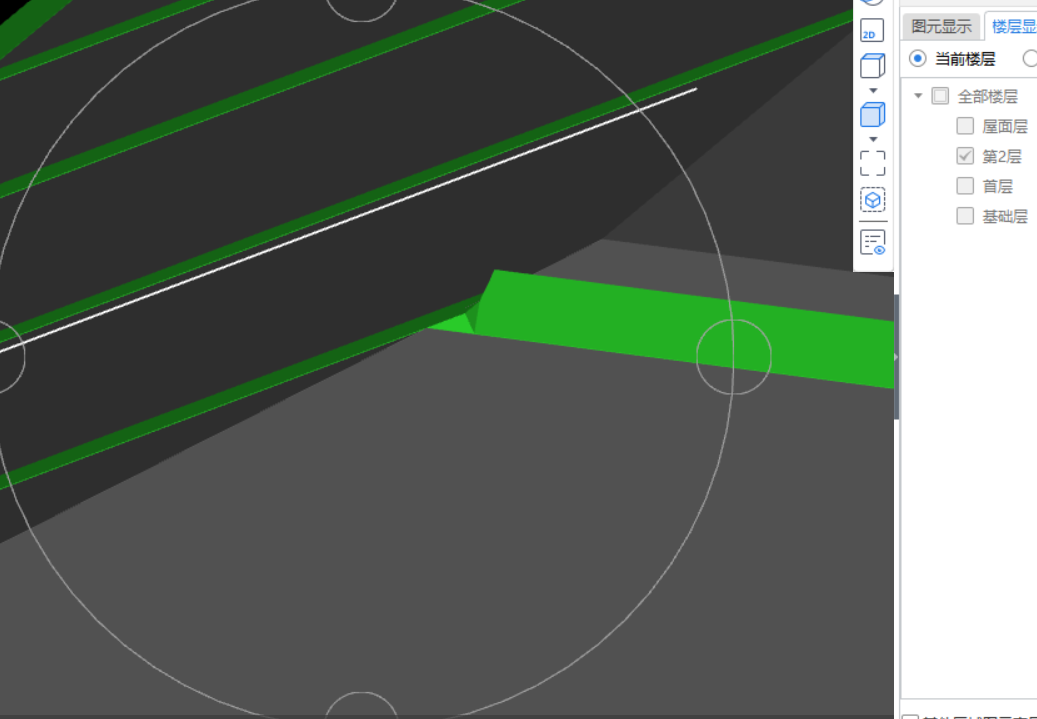Image resolution: width=1037 pixels, height=719 pixels.
Task: Check the 基础层 checkbox
Action: 965,216
